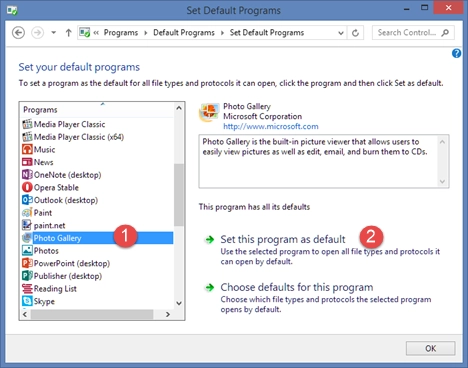The image size is (468, 368).
Task: Click the horizontal scrollbar right arrow in list
Action: tap(168, 314)
